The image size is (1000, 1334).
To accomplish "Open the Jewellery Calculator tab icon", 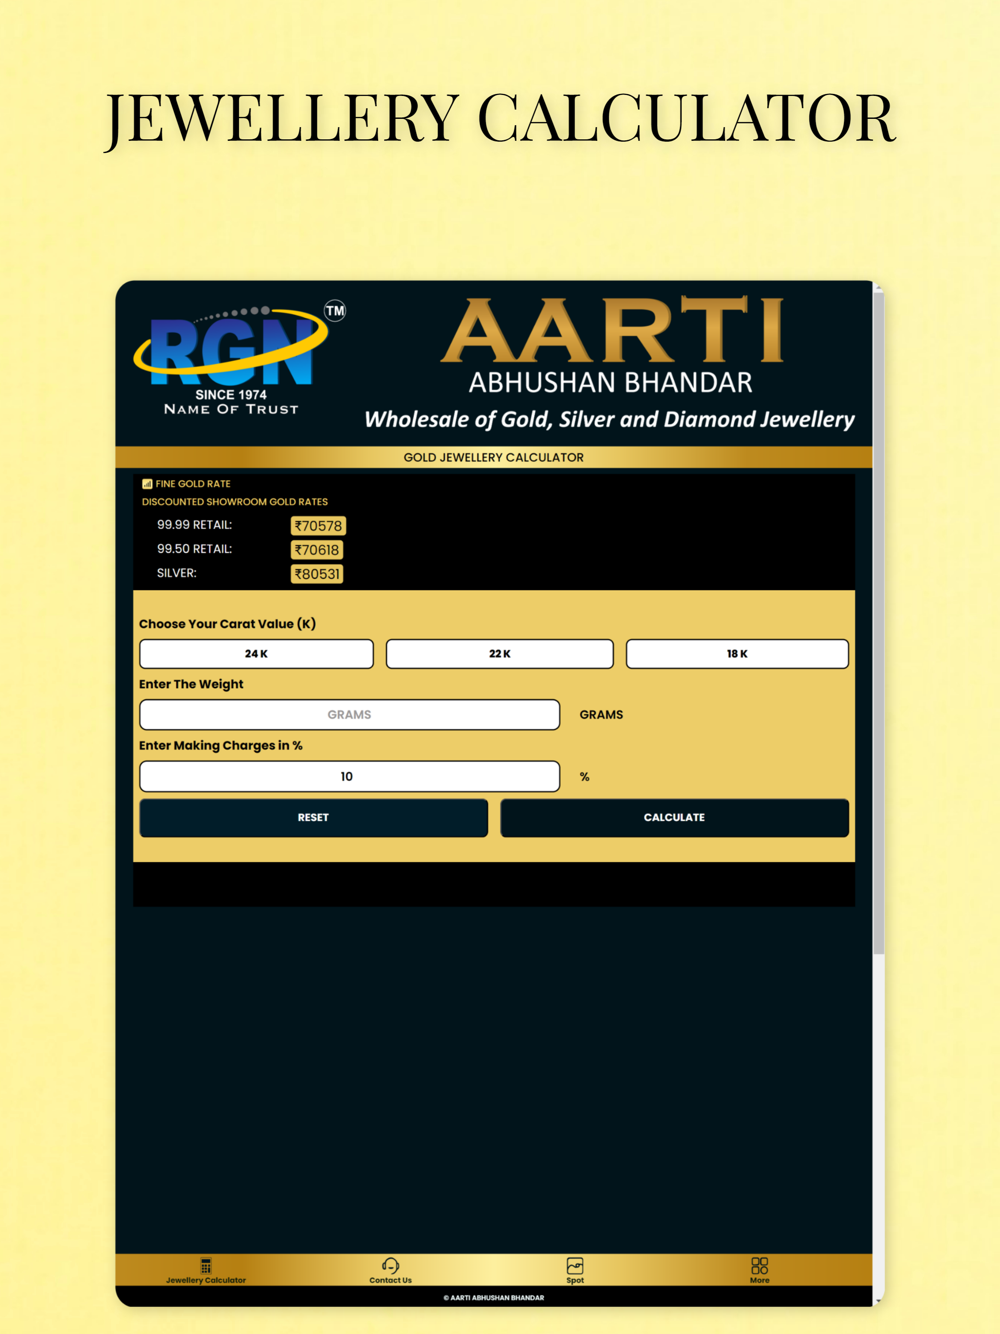I will click(206, 1266).
